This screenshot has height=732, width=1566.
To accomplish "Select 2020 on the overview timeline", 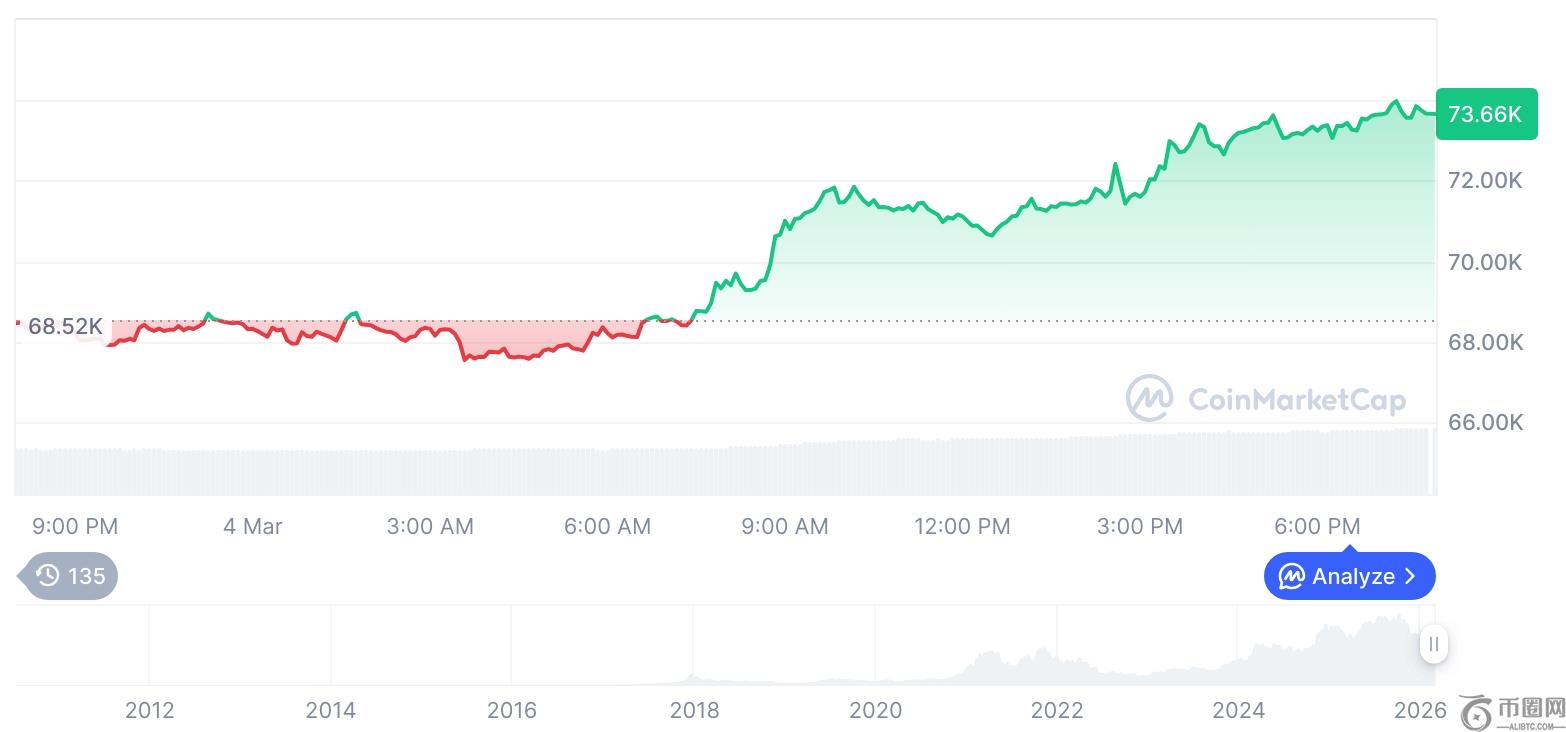I will click(875, 710).
